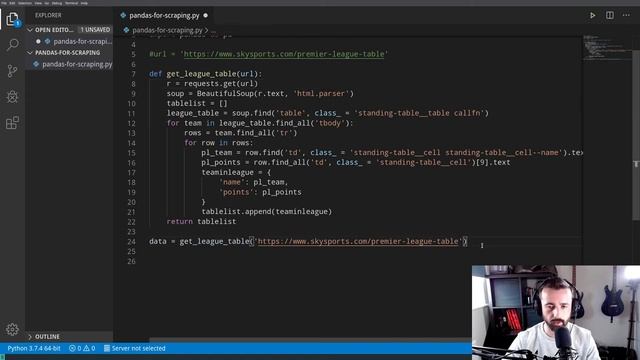Open the Explorer view in activity bar
Viewport: 640px width, 360px height.
pos(12,19)
